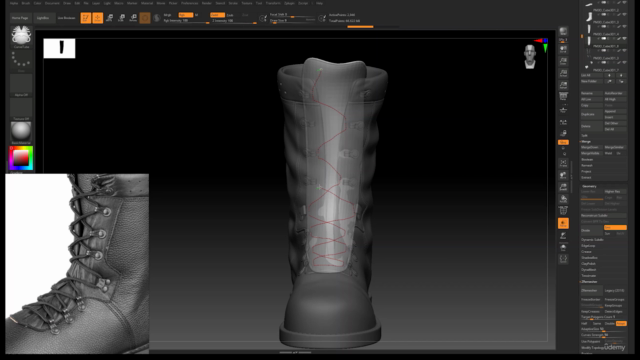Screen dimensions: 640x360
Task: Toggle the Mrgb channel button
Action: 167,15
